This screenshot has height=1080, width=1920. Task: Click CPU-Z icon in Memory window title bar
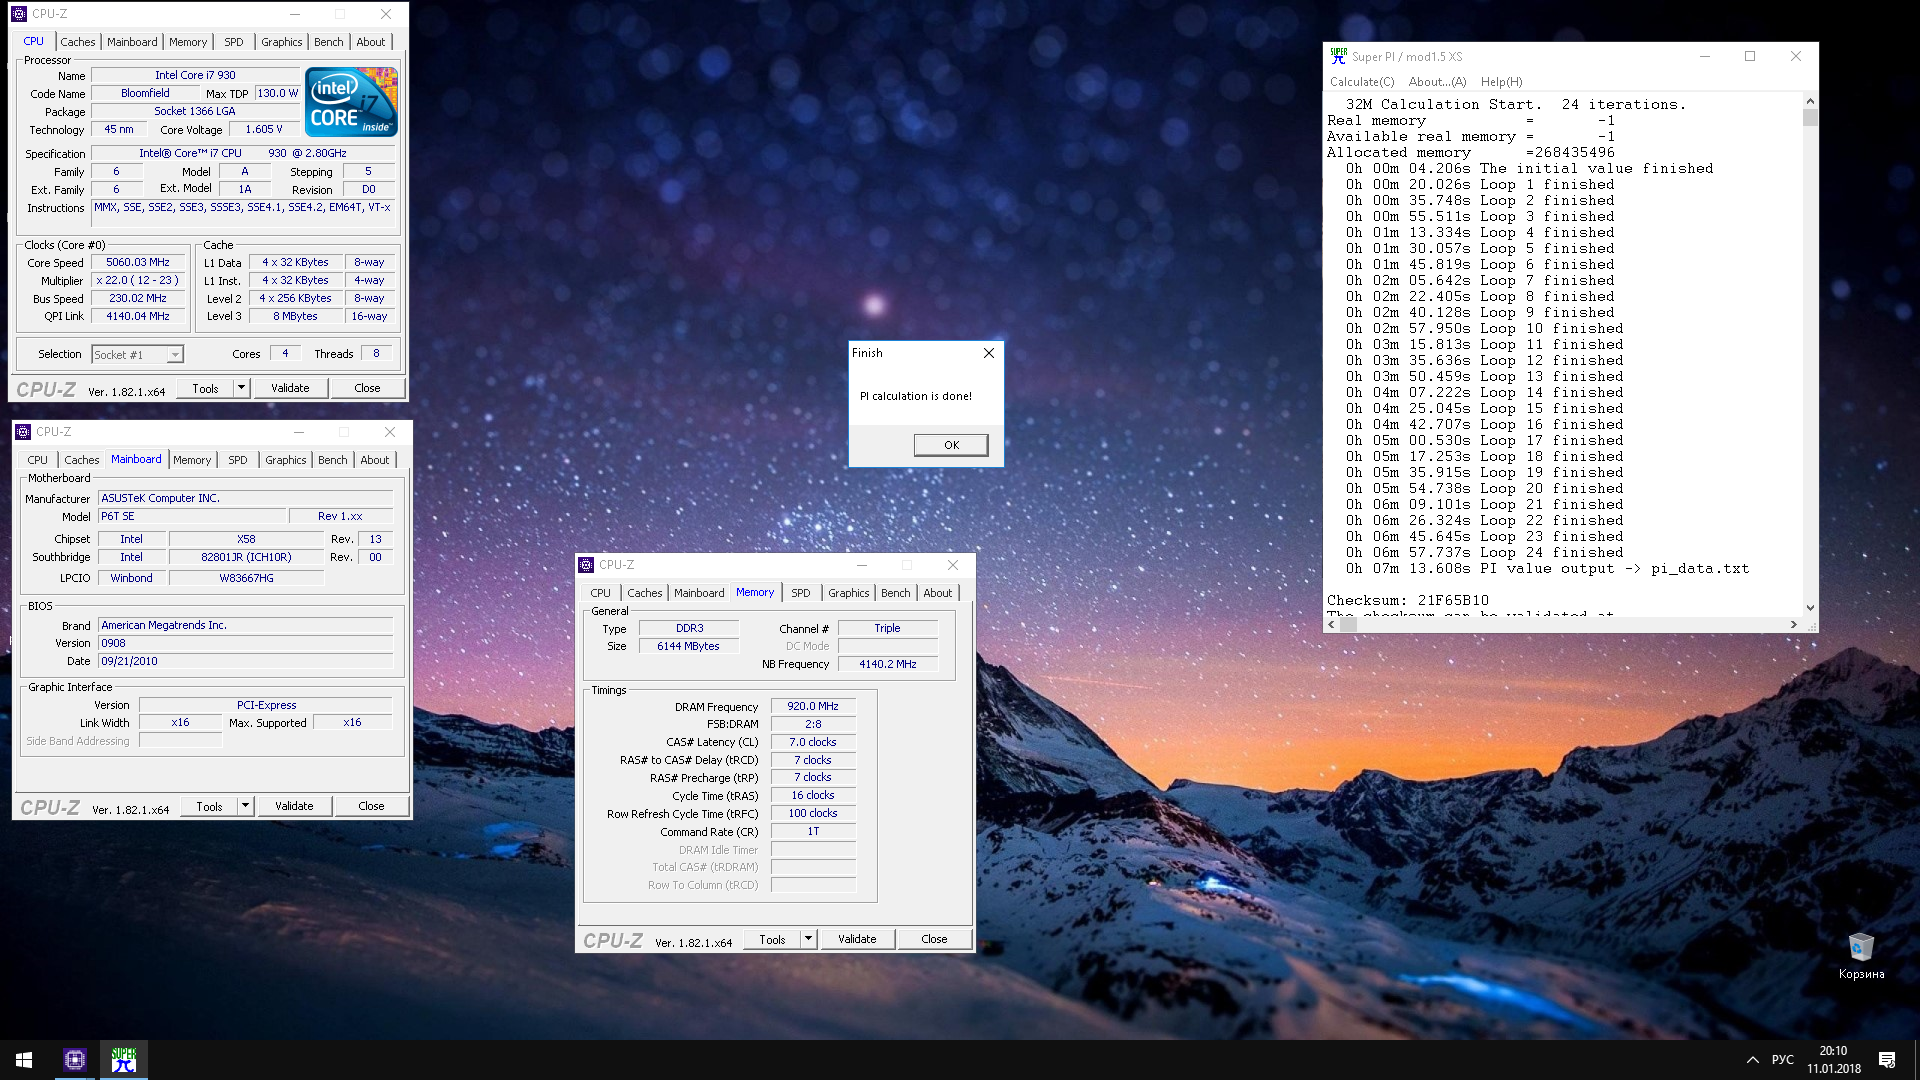(586, 565)
